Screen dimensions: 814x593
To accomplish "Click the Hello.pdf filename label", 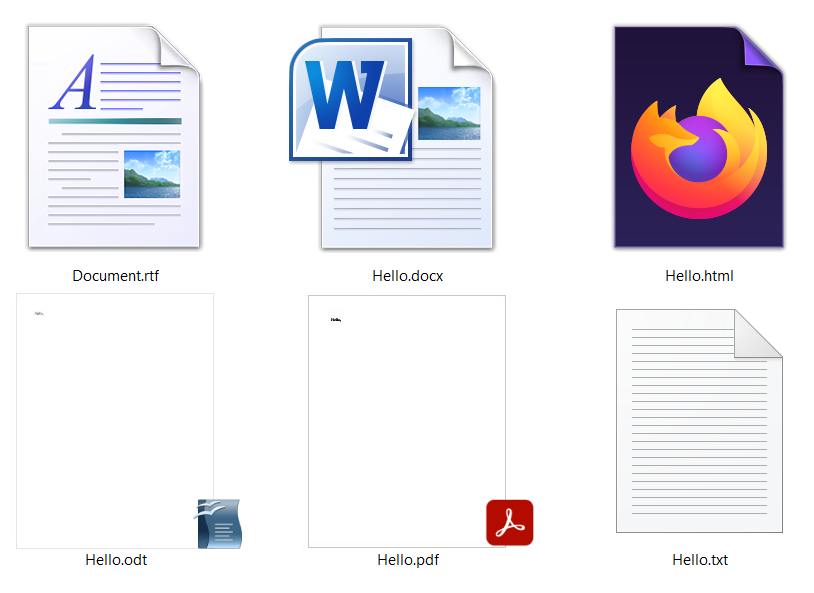I will (406, 560).
